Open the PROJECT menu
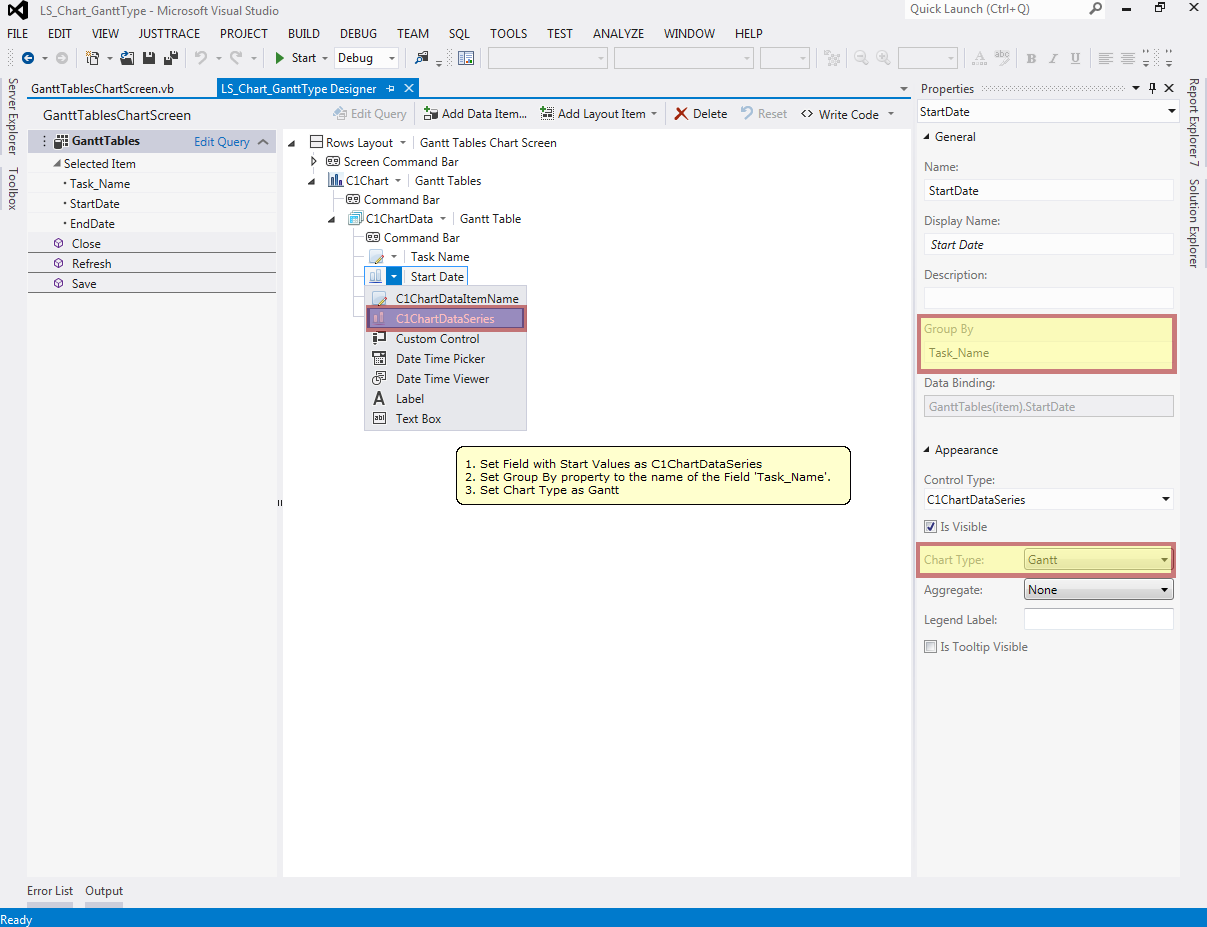The height and width of the screenshot is (927, 1207). click(244, 33)
